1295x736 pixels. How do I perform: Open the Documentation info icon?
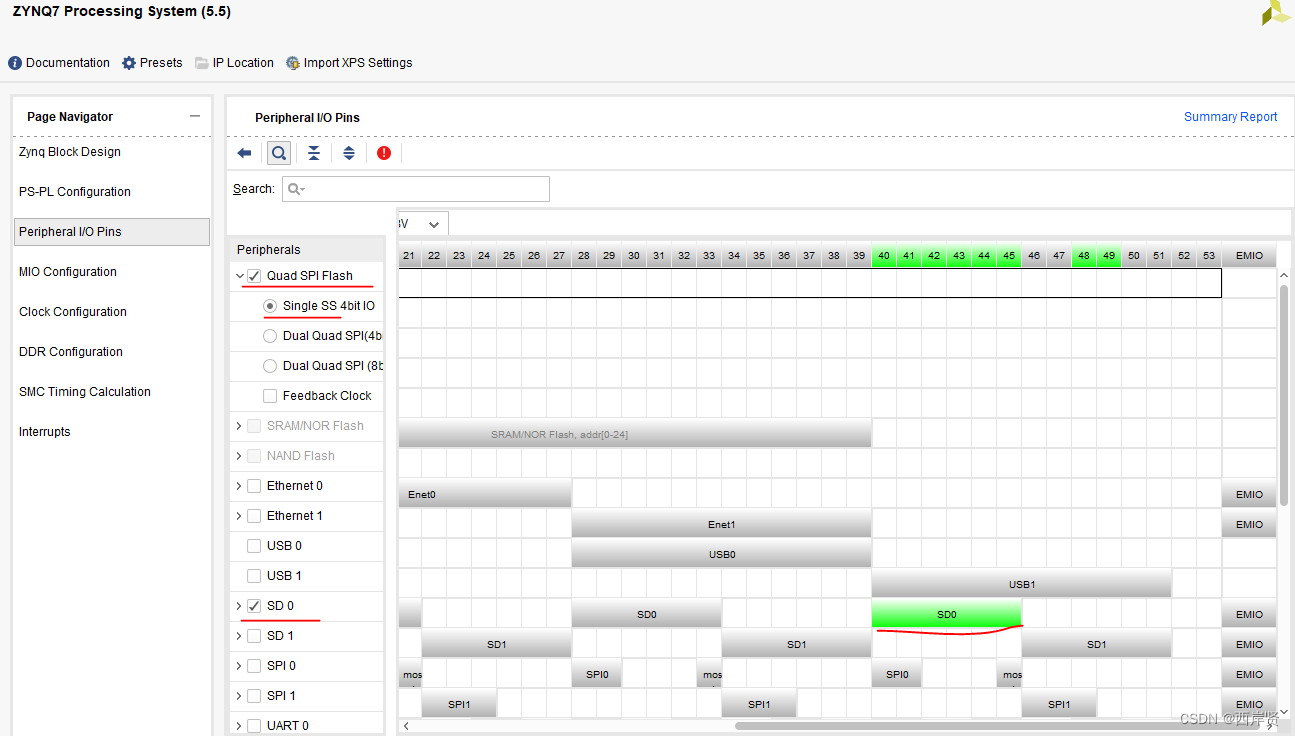click(x=15, y=63)
